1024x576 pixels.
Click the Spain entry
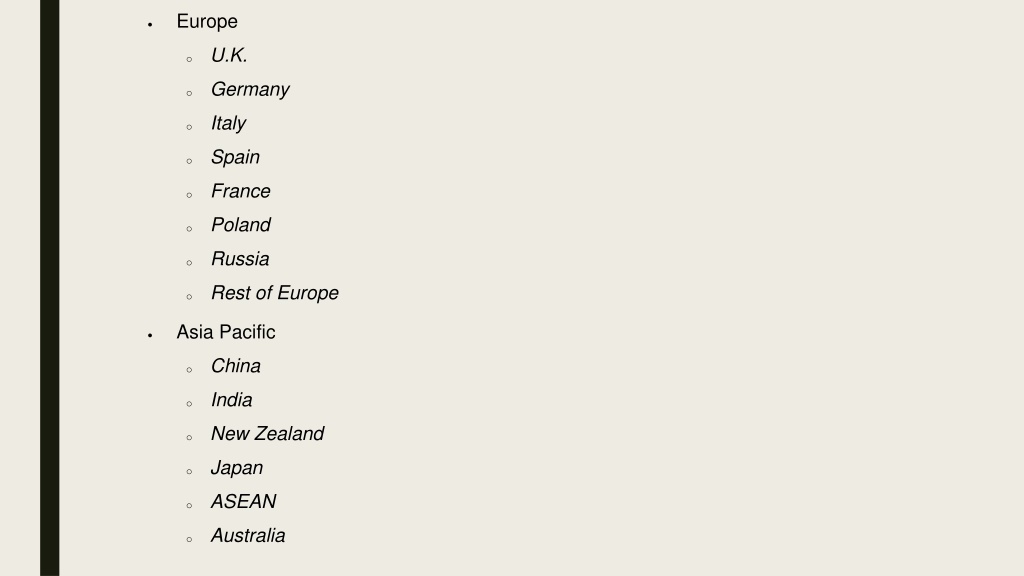point(235,157)
